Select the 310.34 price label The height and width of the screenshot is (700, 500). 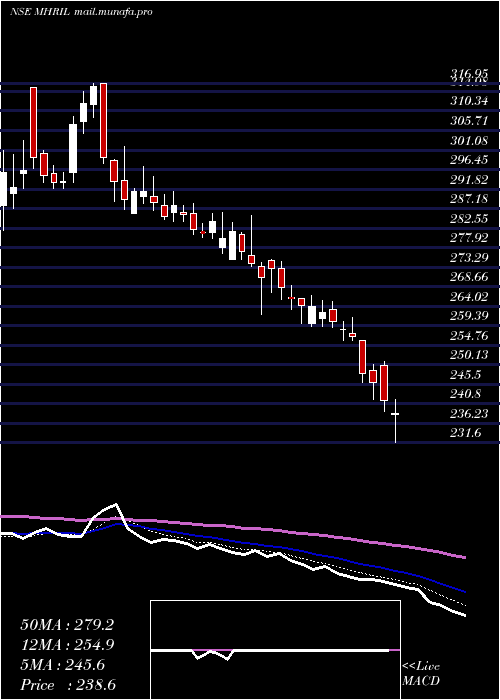coord(469,100)
